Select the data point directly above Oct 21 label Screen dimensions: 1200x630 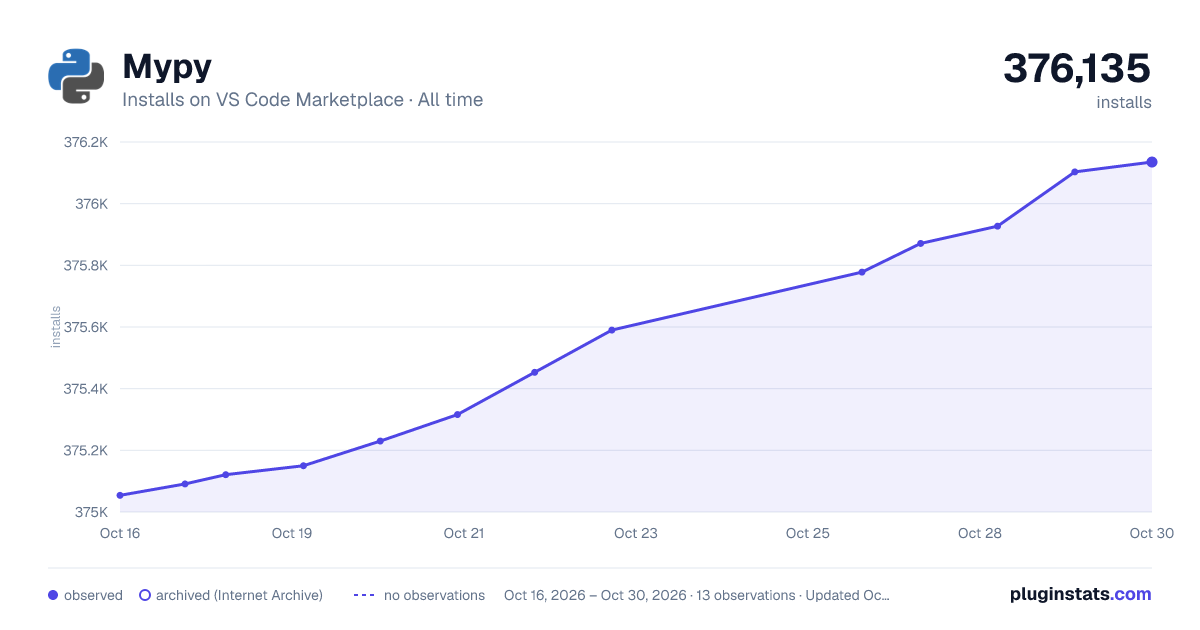[457, 414]
